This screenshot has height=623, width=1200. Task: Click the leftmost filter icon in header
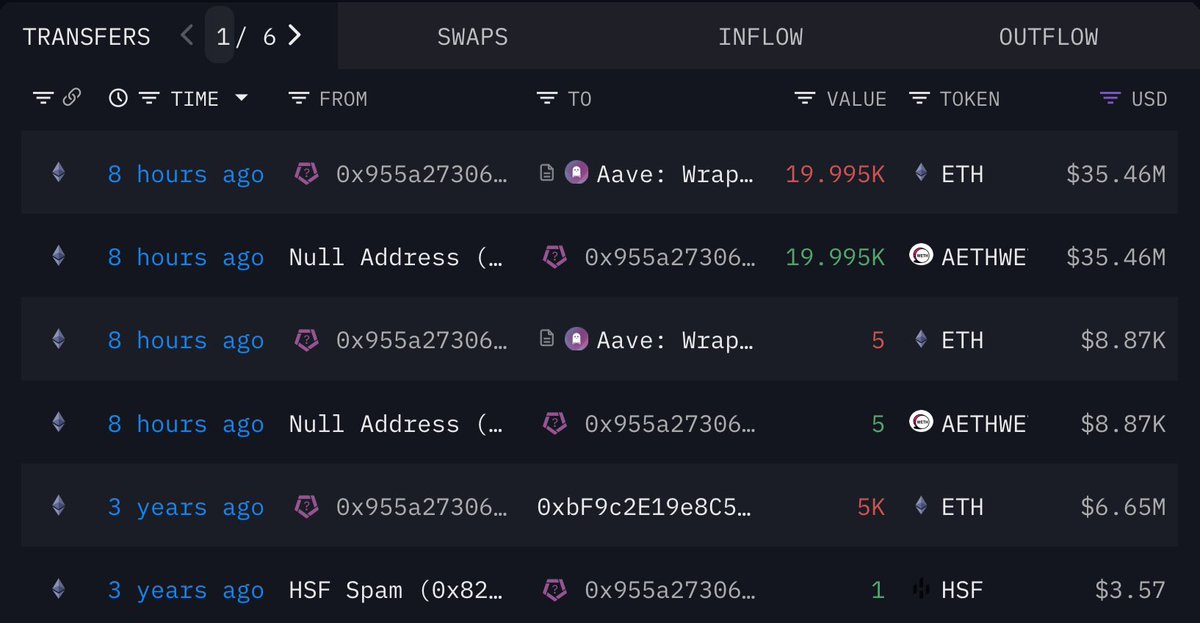[x=43, y=98]
